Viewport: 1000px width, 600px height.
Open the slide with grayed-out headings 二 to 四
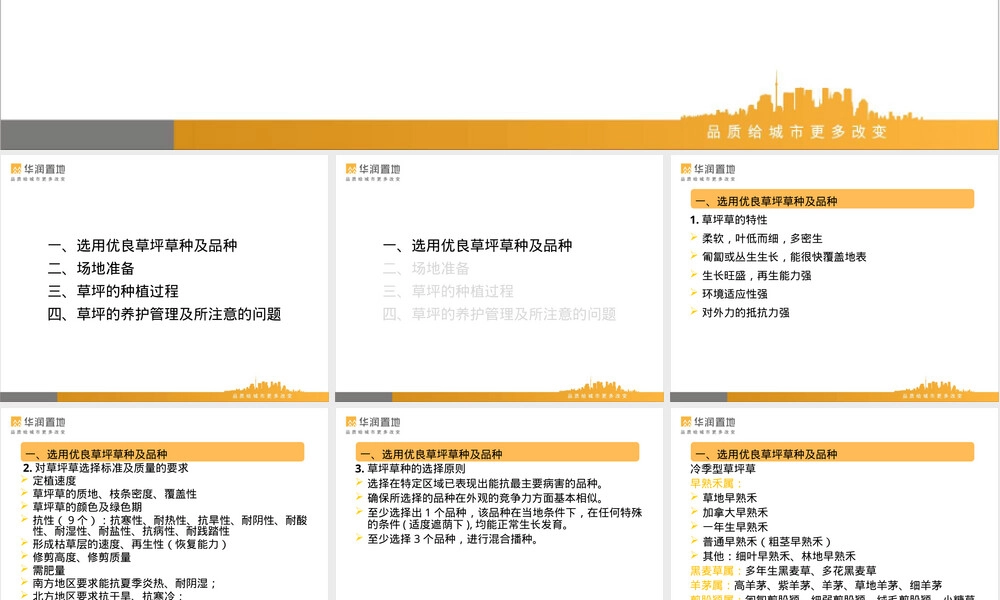pyautogui.click(x=499, y=279)
